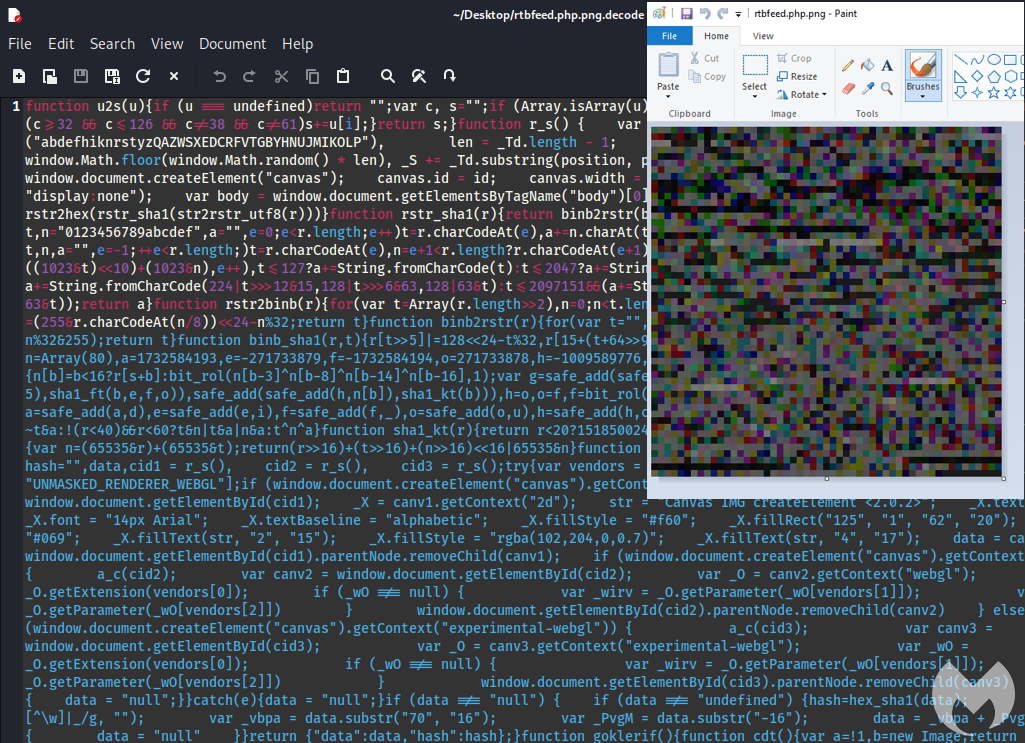The width and height of the screenshot is (1025, 743).
Task: Click the editor application icon above the File menu
Action: click(x=14, y=15)
